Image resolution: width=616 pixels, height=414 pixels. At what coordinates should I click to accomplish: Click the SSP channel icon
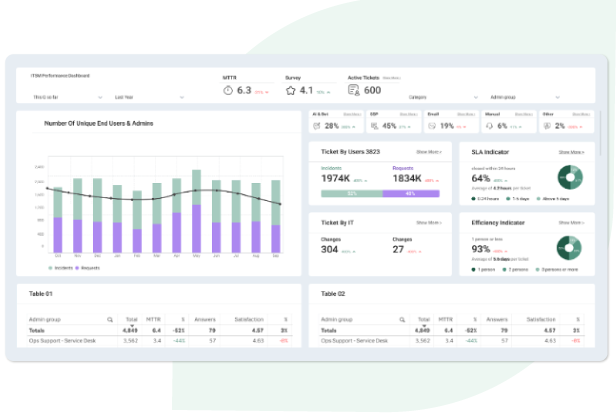click(x=374, y=126)
